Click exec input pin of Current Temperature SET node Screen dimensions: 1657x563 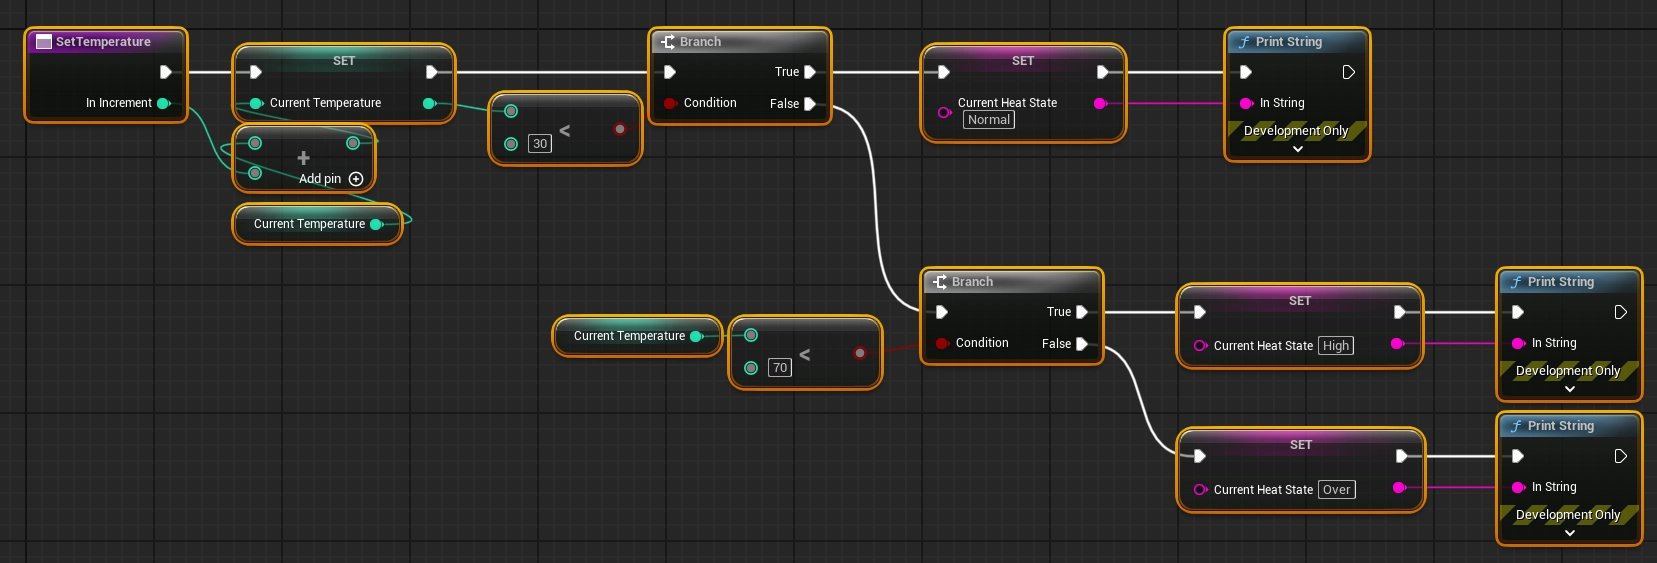(x=256, y=72)
